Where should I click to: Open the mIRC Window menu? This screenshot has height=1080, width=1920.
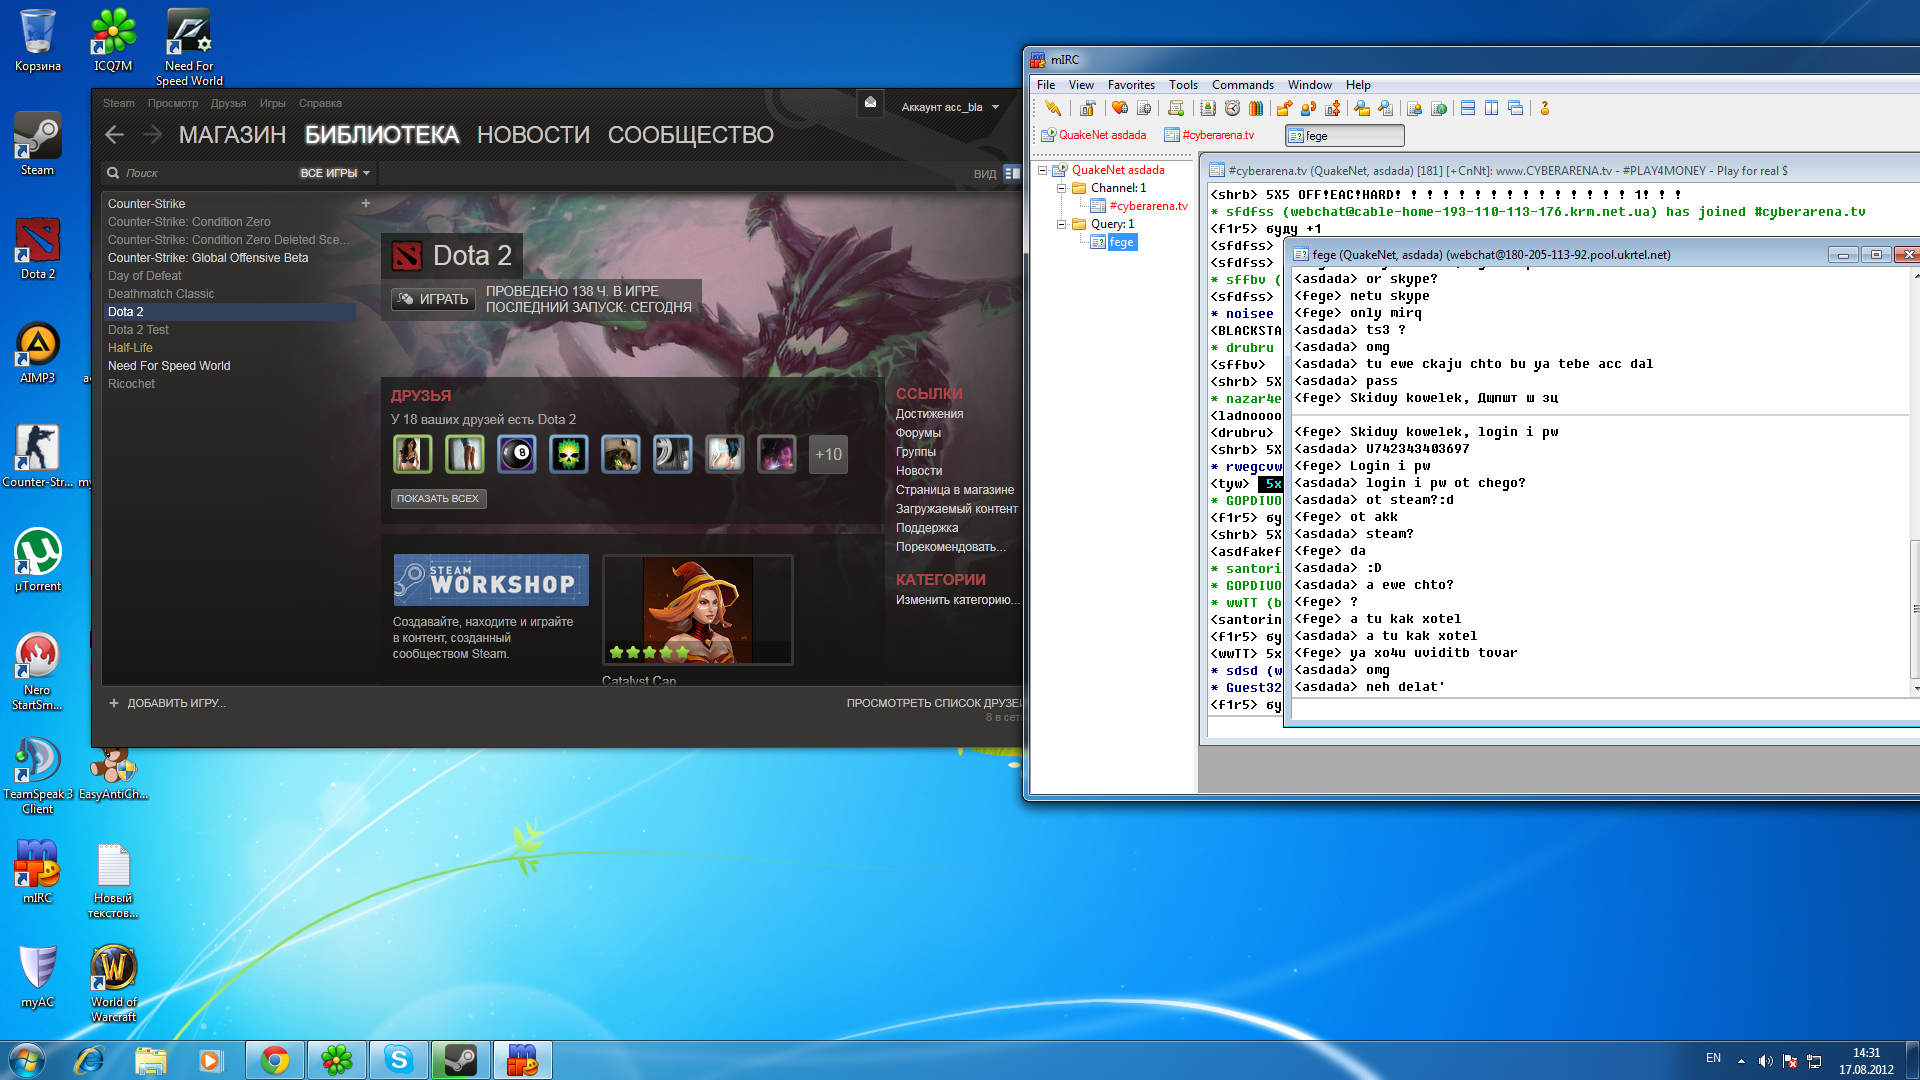coord(1310,85)
